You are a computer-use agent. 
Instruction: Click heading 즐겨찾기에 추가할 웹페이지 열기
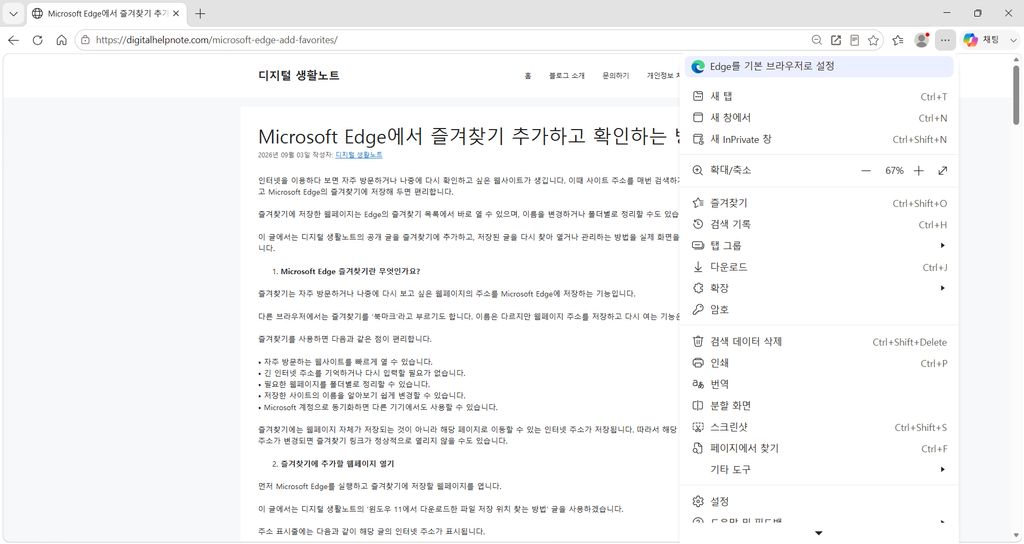coord(337,464)
